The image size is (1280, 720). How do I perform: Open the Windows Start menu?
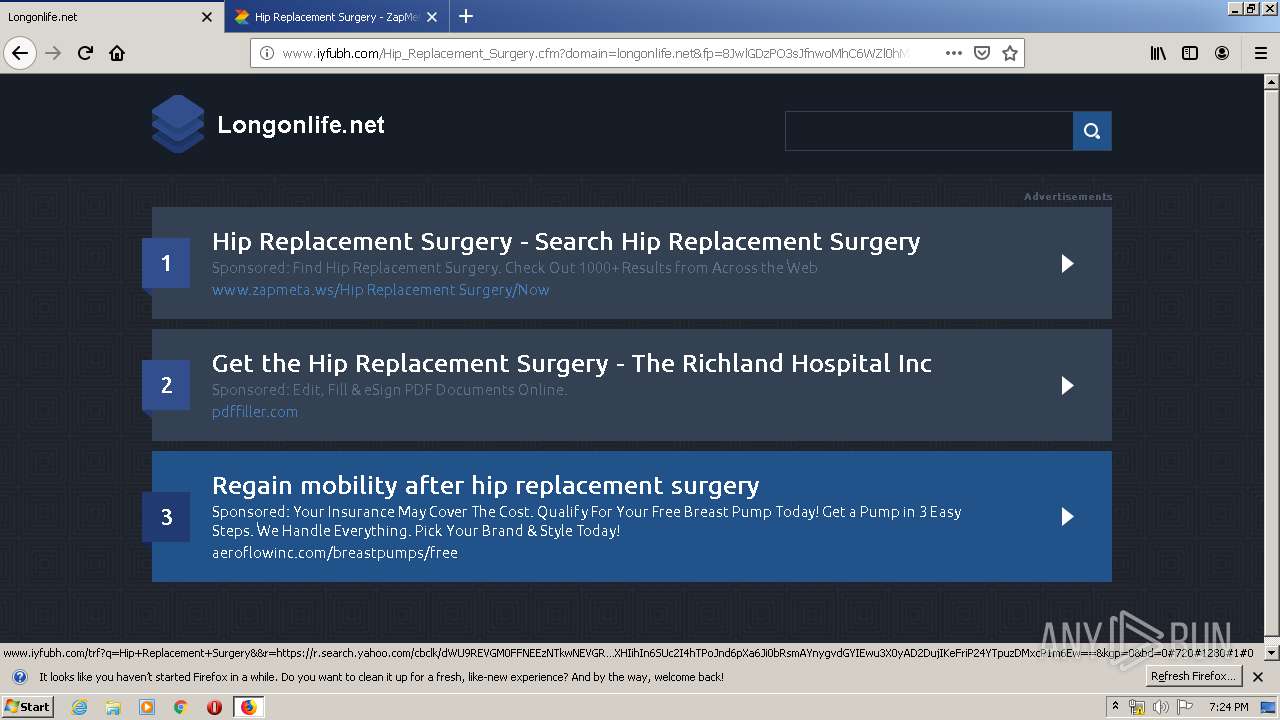[x=27, y=706]
